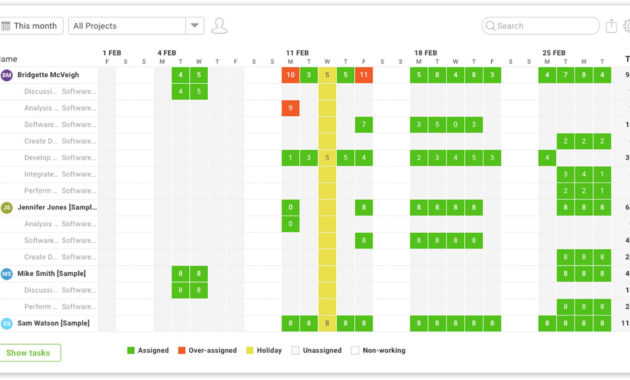Click Jennifer's green 0 hours summary cell
This screenshot has height=380, width=630.
point(290,208)
